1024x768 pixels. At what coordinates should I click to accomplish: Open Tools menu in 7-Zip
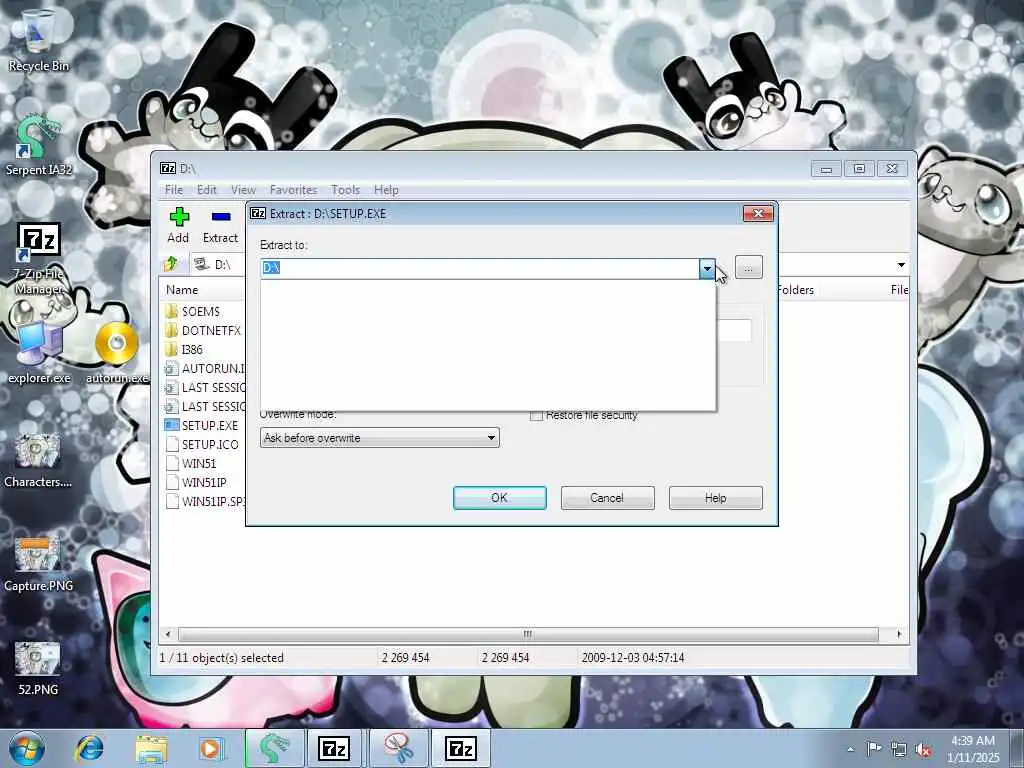pos(345,189)
